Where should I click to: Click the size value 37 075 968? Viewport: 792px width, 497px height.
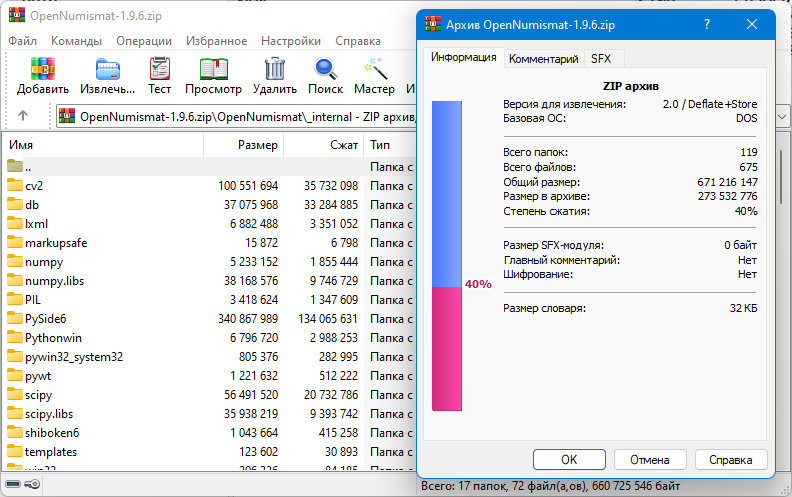coord(251,205)
